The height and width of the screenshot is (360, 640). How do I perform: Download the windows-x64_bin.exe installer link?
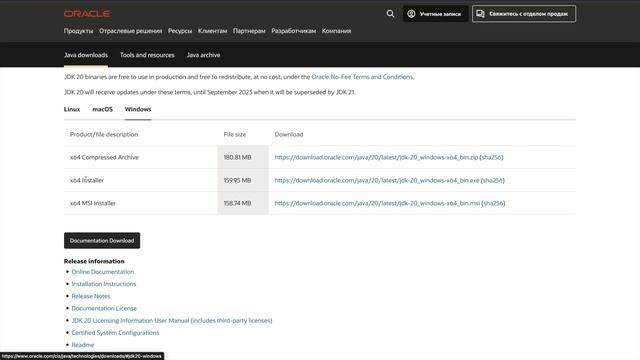coord(377,180)
